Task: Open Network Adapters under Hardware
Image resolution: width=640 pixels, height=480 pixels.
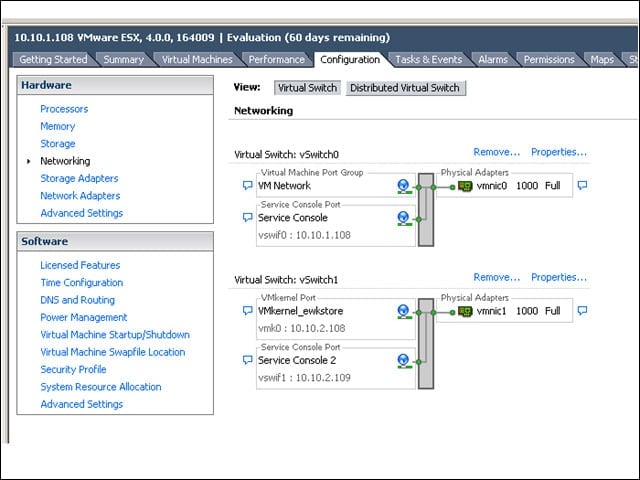Action: [80, 196]
